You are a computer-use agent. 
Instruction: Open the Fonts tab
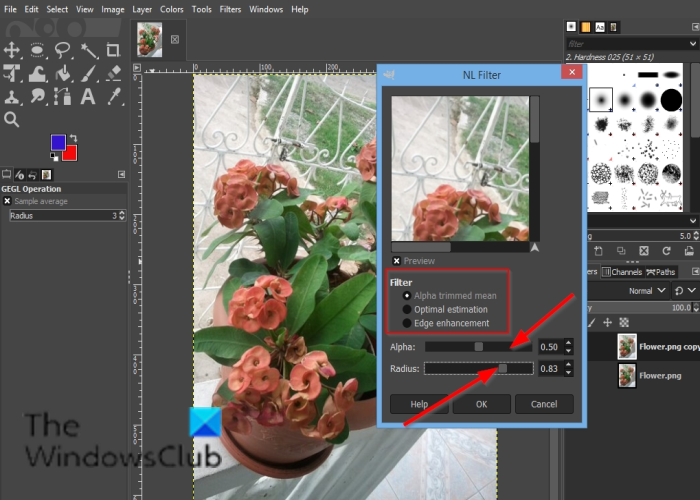tap(600, 27)
